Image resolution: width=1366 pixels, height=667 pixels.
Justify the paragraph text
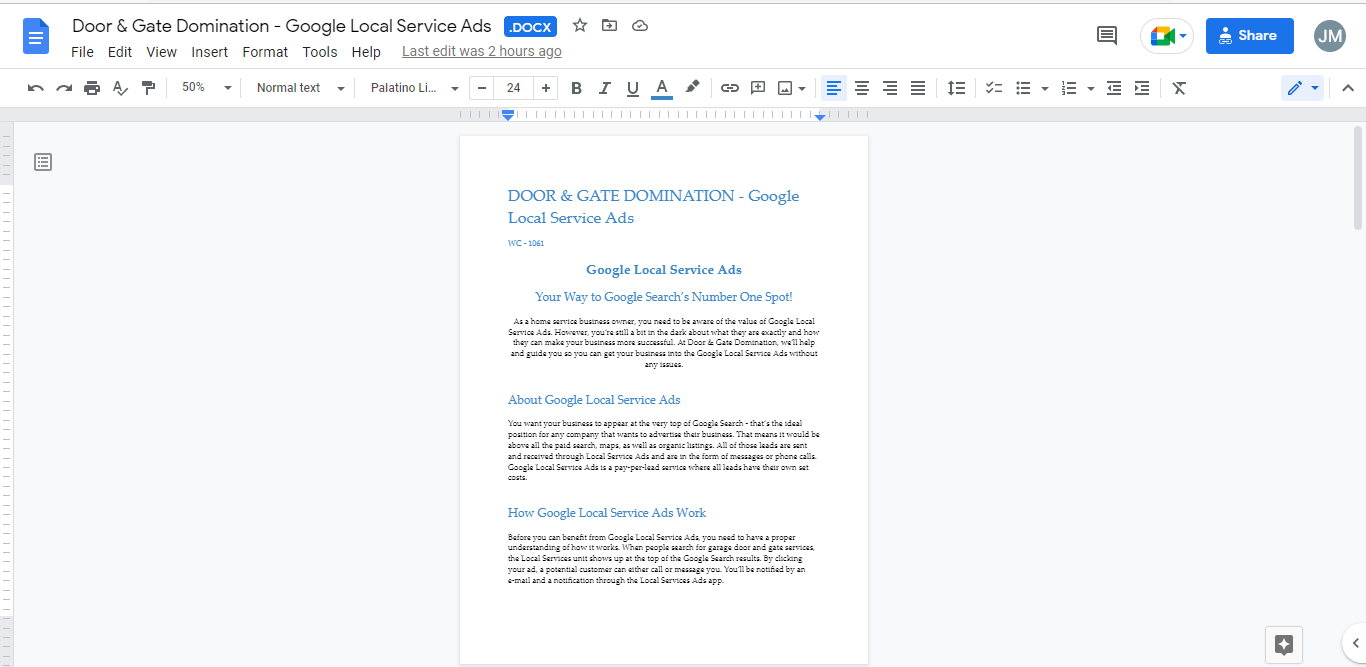(918, 88)
